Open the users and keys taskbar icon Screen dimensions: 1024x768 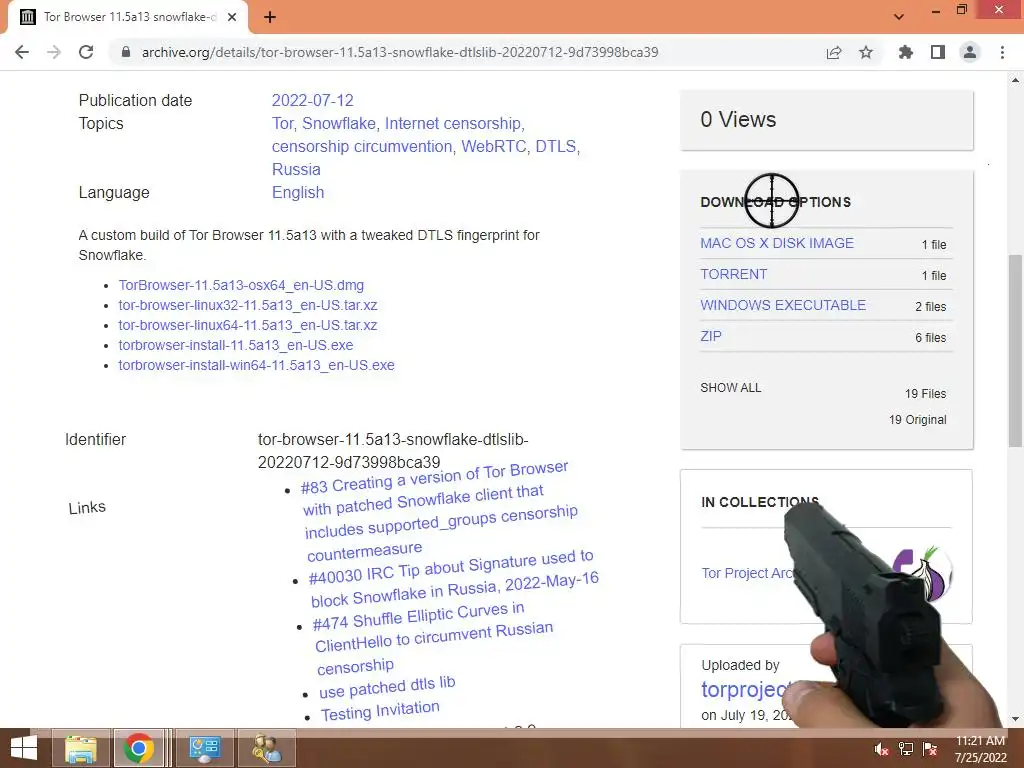pos(266,748)
